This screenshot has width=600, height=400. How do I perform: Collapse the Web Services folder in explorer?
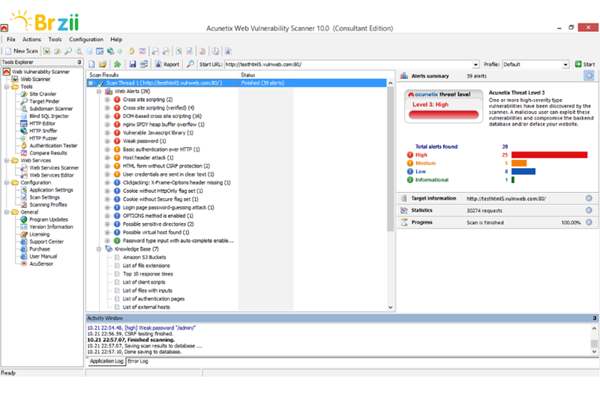[7, 160]
